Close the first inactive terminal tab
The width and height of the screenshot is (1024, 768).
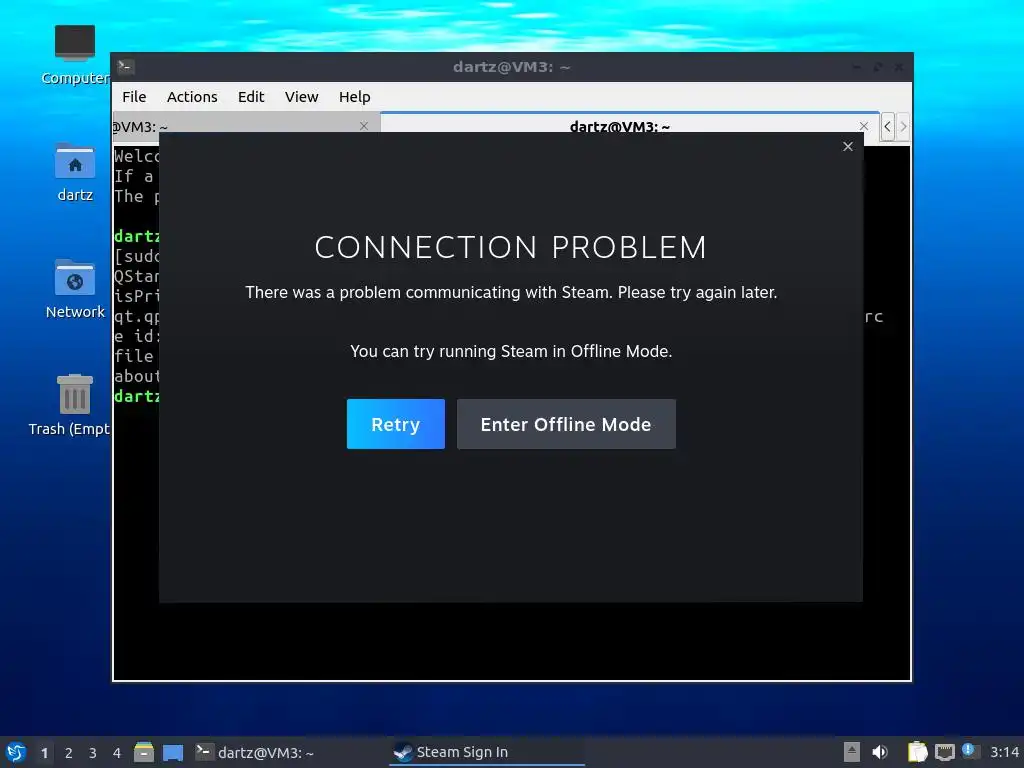tap(364, 126)
